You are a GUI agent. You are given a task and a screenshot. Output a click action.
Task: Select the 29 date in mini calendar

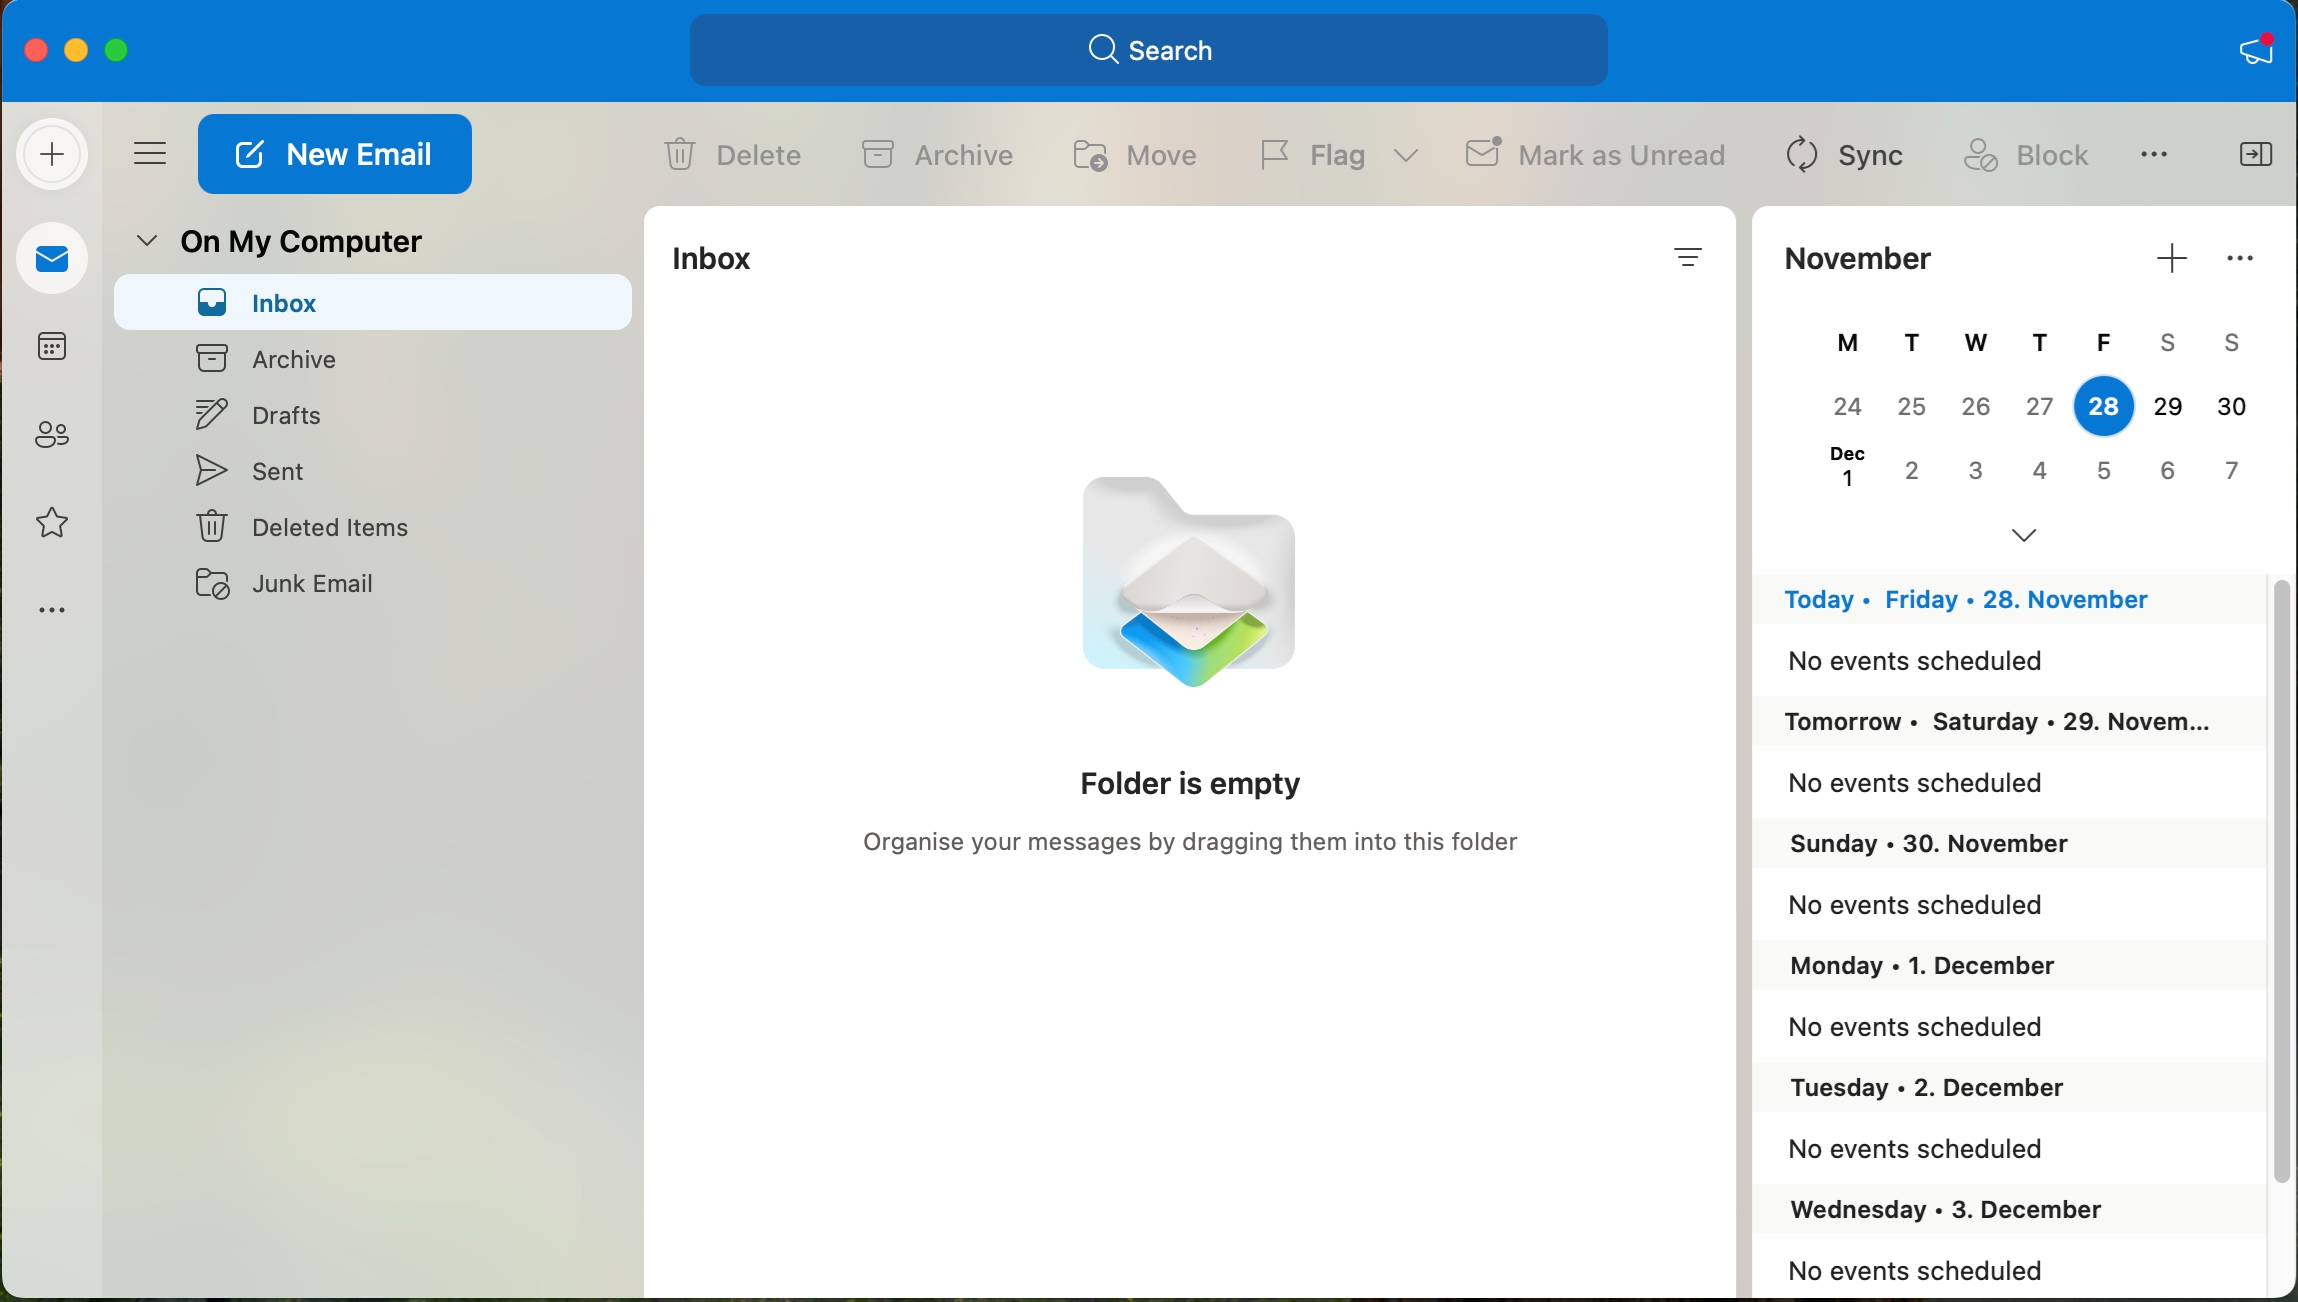tap(2167, 407)
